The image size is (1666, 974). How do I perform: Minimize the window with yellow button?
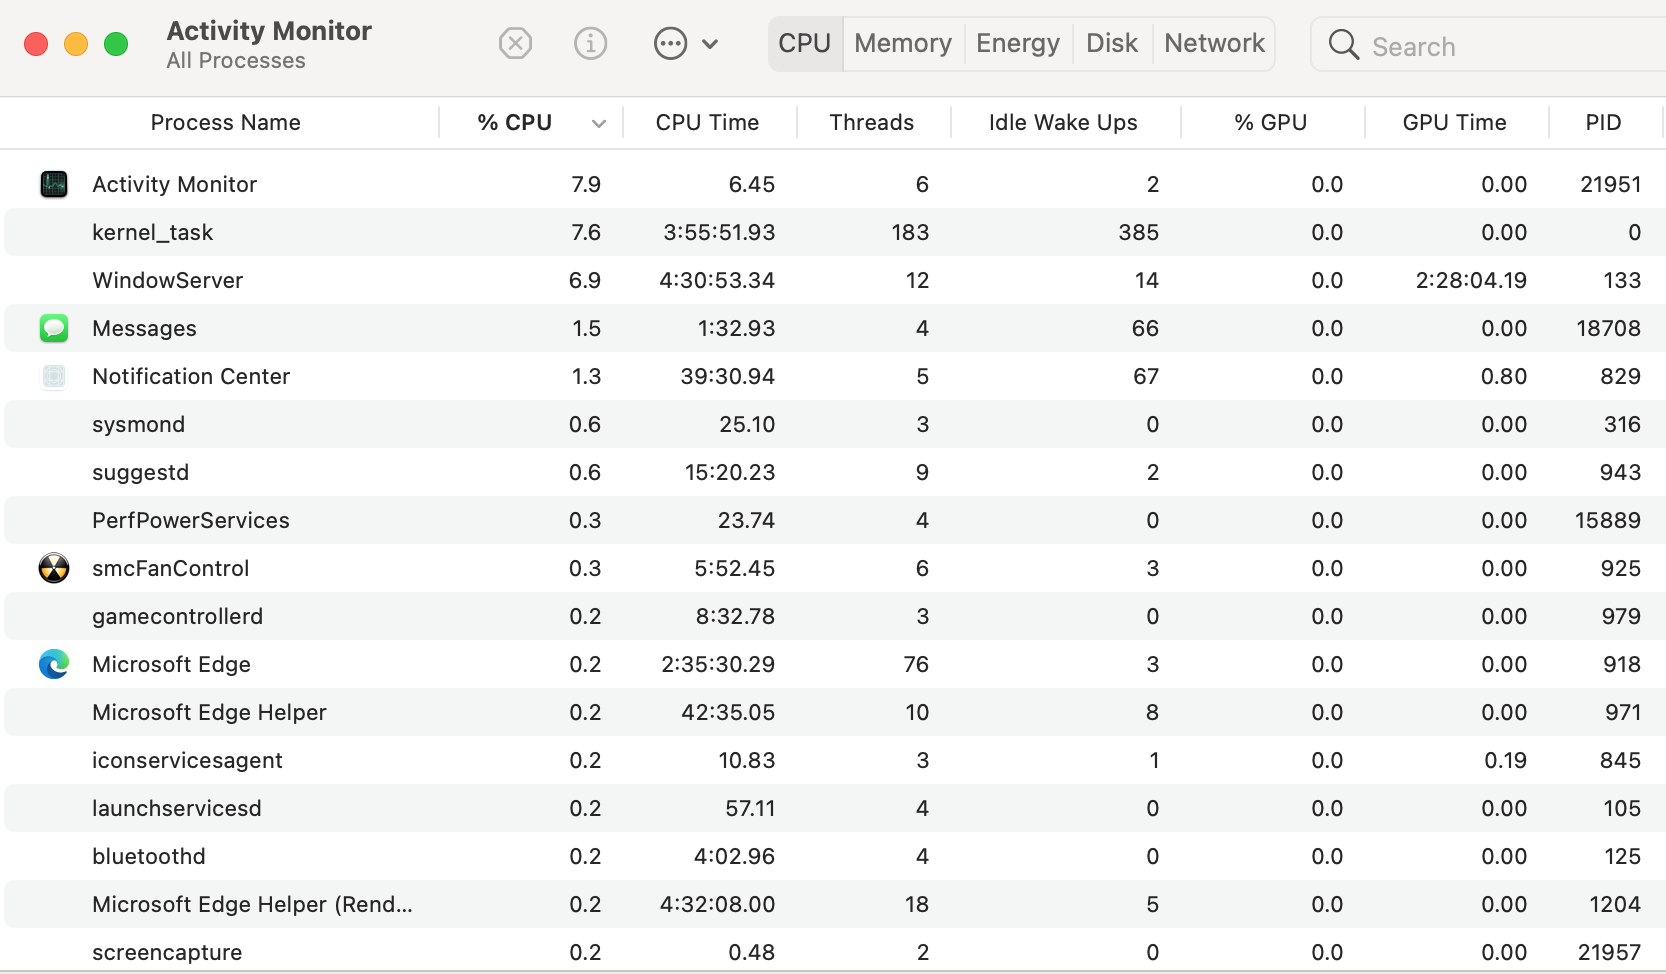coord(76,44)
